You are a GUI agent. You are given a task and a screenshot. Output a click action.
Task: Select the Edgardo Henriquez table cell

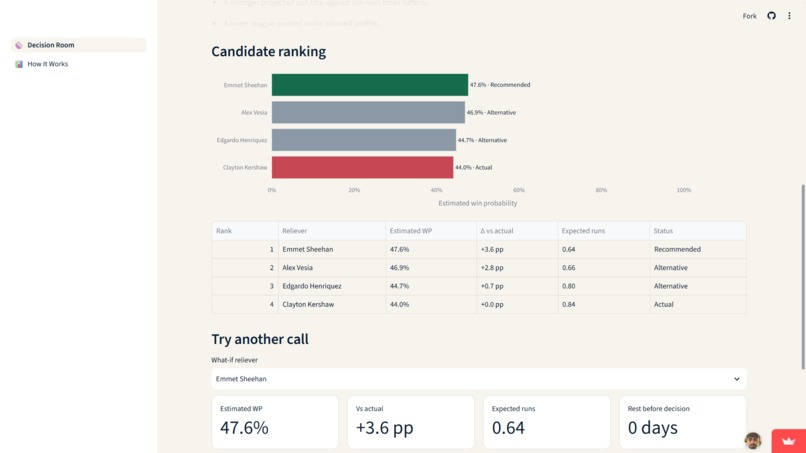pyautogui.click(x=332, y=286)
